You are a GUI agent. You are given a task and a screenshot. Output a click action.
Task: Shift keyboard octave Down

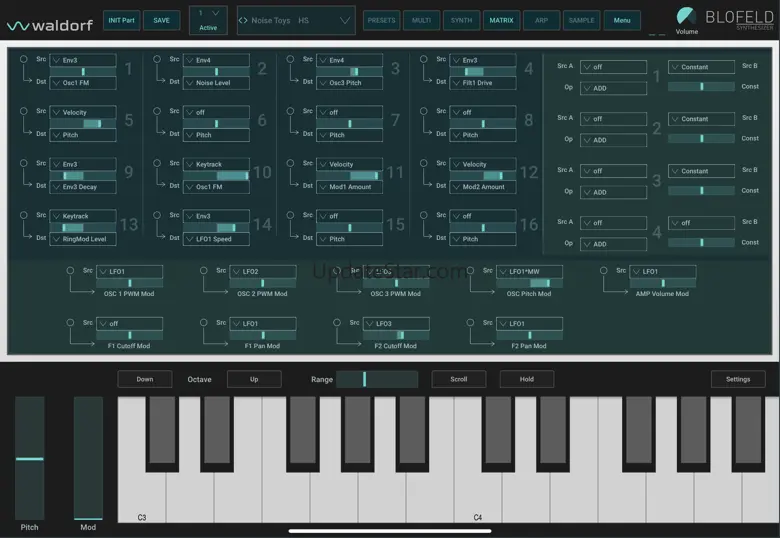tap(145, 379)
